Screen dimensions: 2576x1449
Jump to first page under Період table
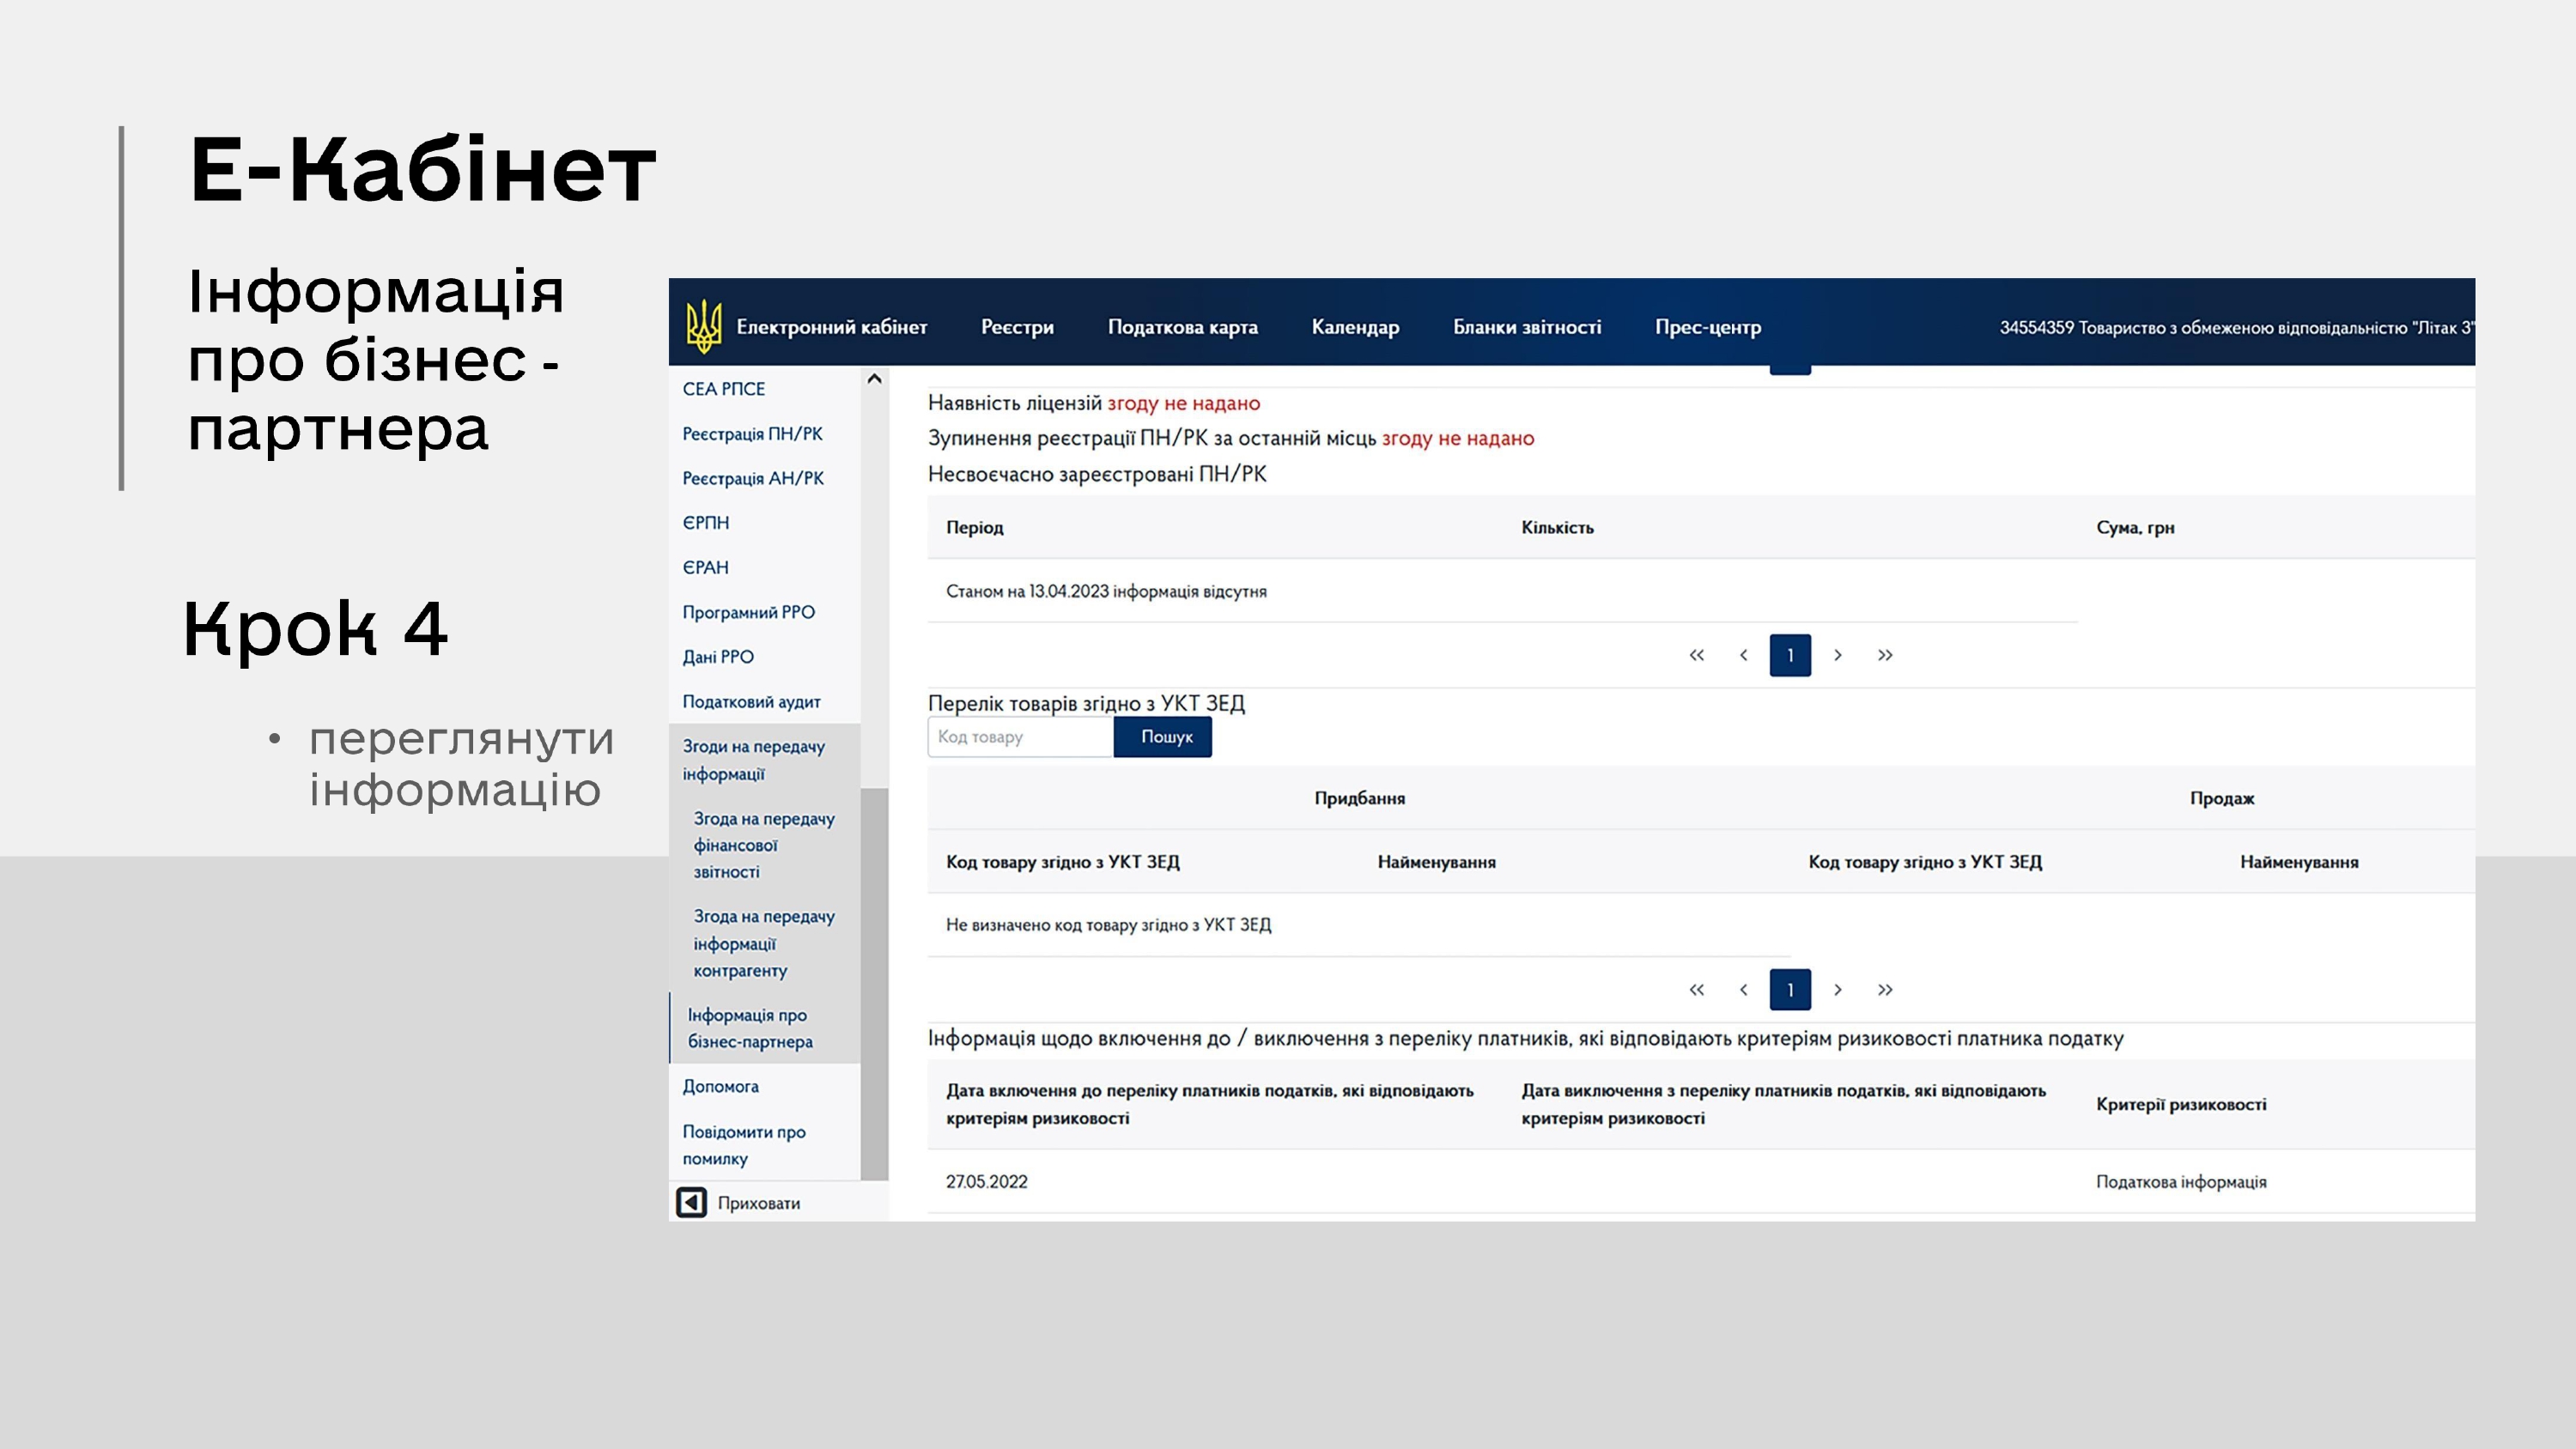(1696, 655)
